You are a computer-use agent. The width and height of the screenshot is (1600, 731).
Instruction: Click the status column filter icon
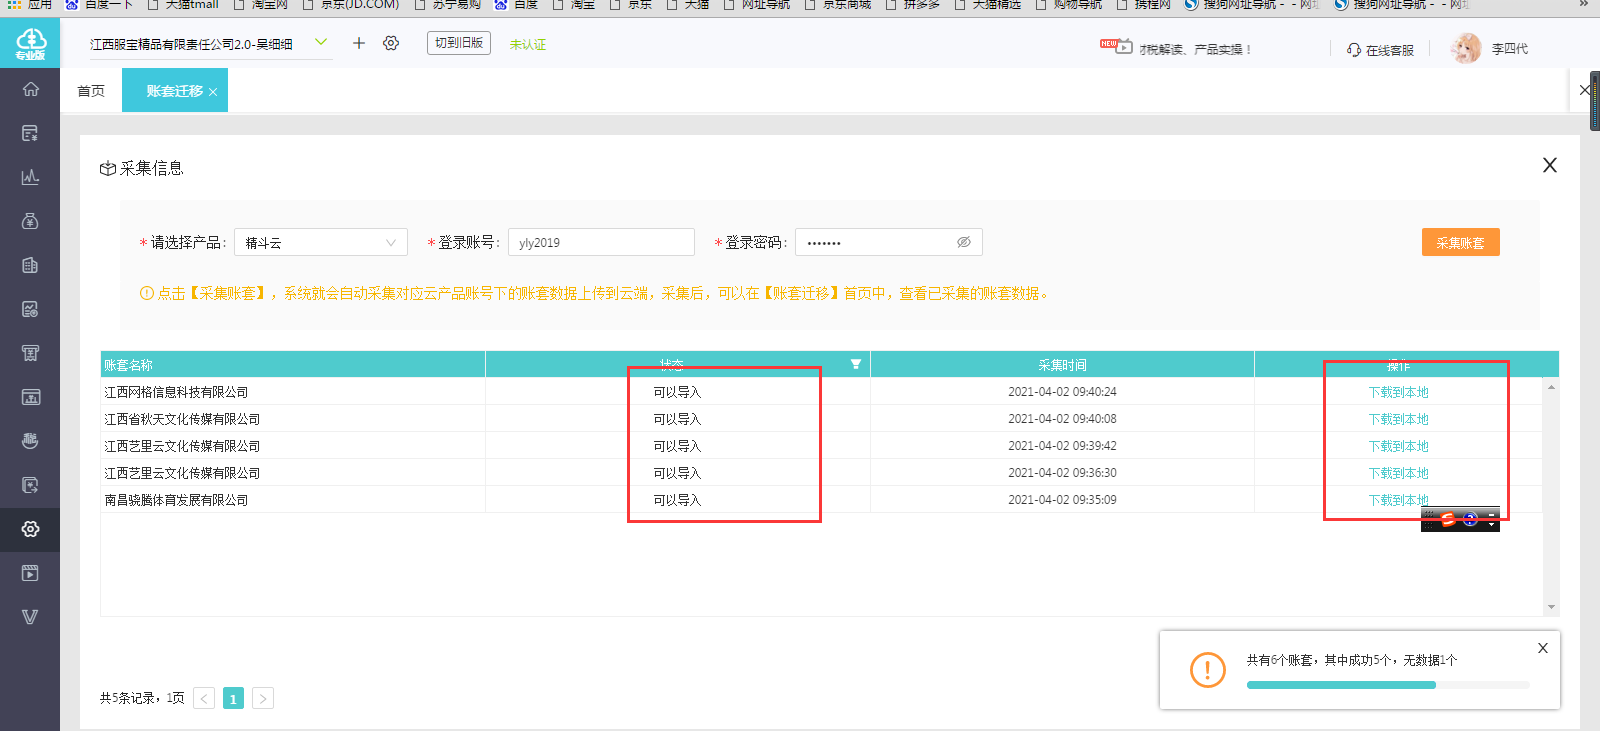856,364
